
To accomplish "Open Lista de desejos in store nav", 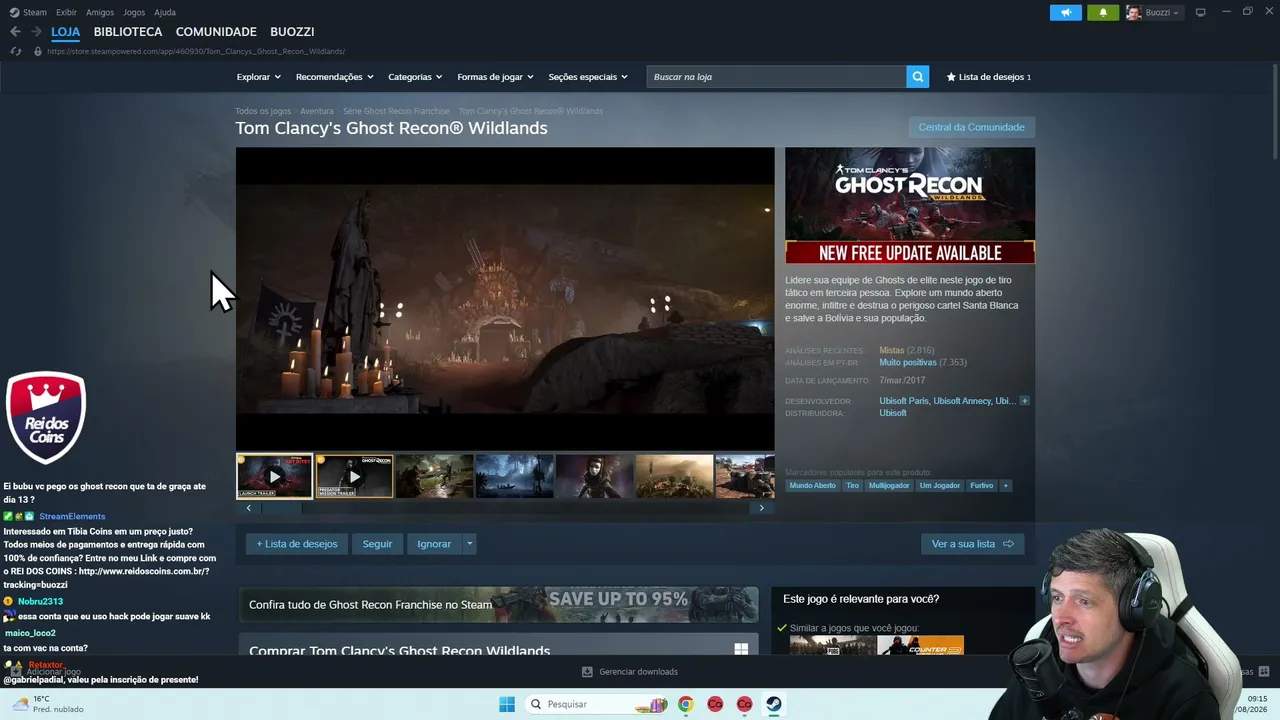I will click(988, 77).
